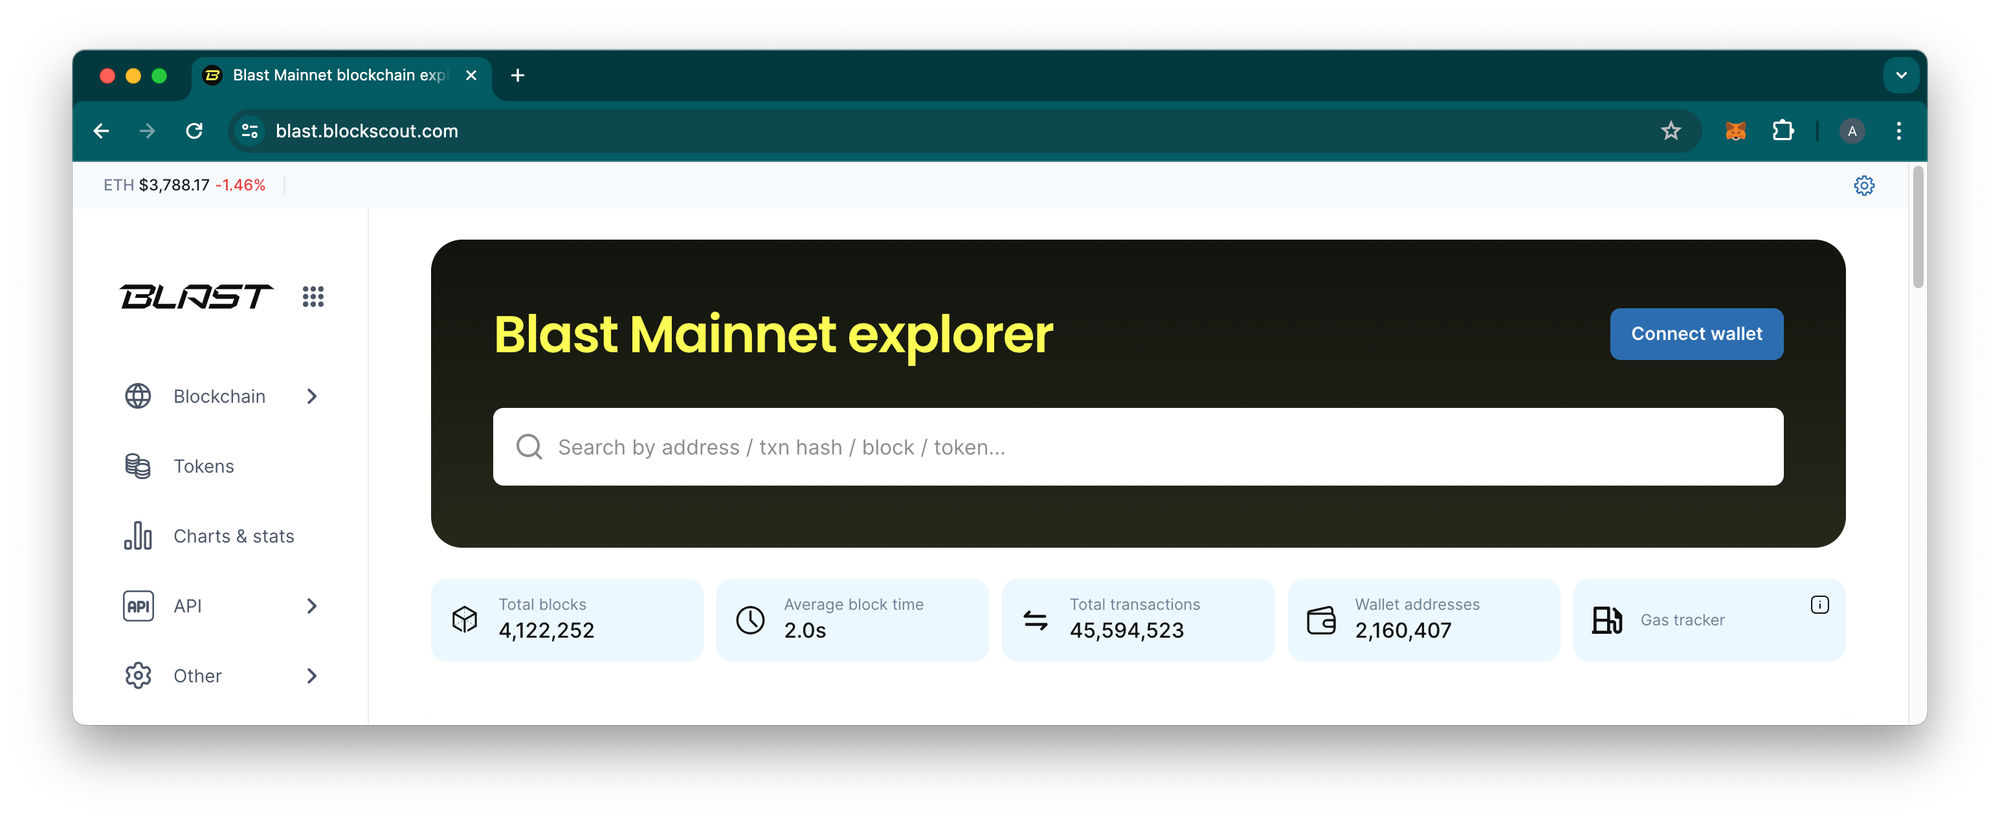Click the Average block time clock icon

point(750,620)
